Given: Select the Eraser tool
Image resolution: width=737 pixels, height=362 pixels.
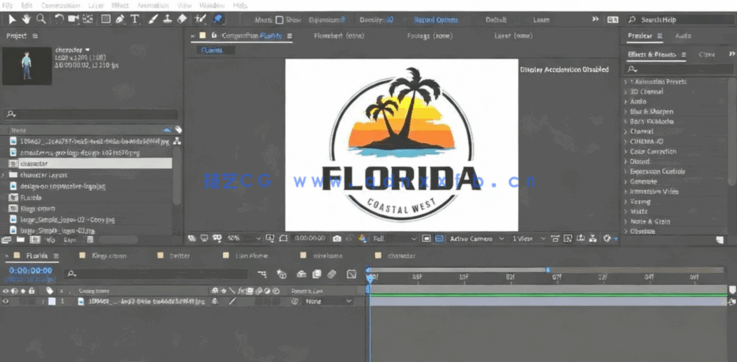Looking at the screenshot, I should point(182,19).
